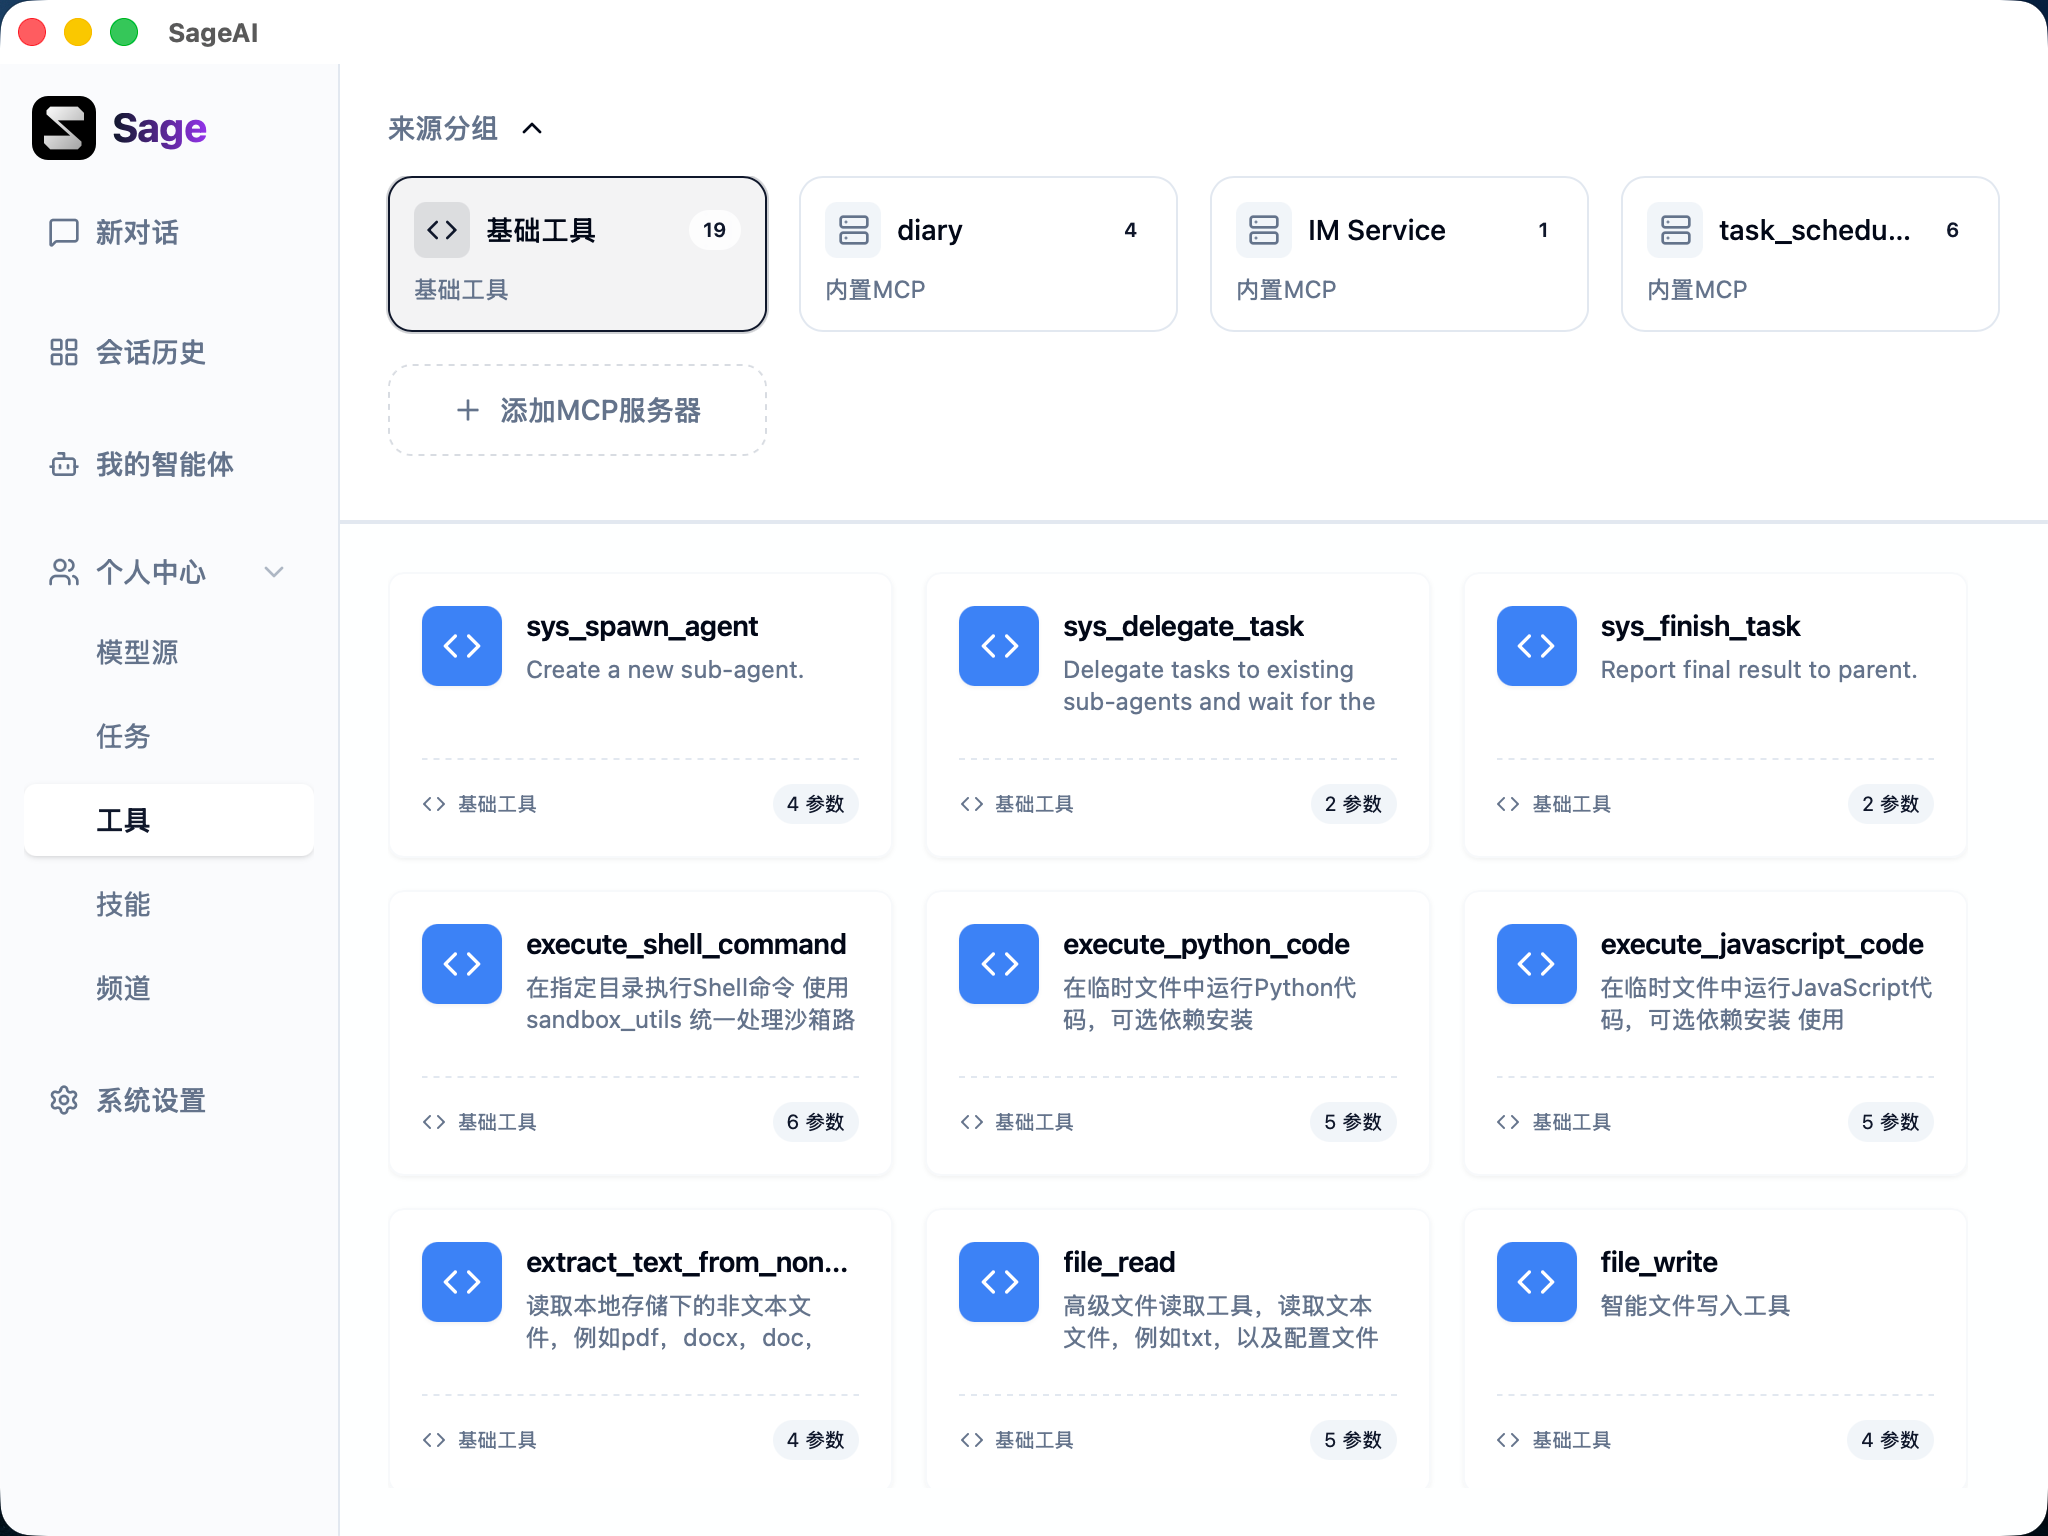Collapse the 来源分组 section chevron
The height and width of the screenshot is (1536, 2048).
[532, 128]
